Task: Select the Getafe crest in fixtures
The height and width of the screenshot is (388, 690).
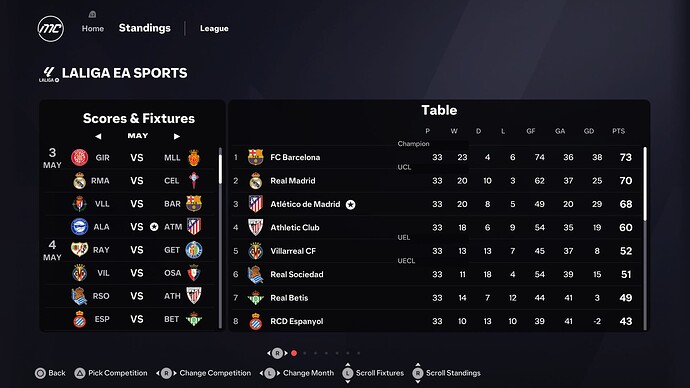Action: pyautogui.click(x=194, y=250)
